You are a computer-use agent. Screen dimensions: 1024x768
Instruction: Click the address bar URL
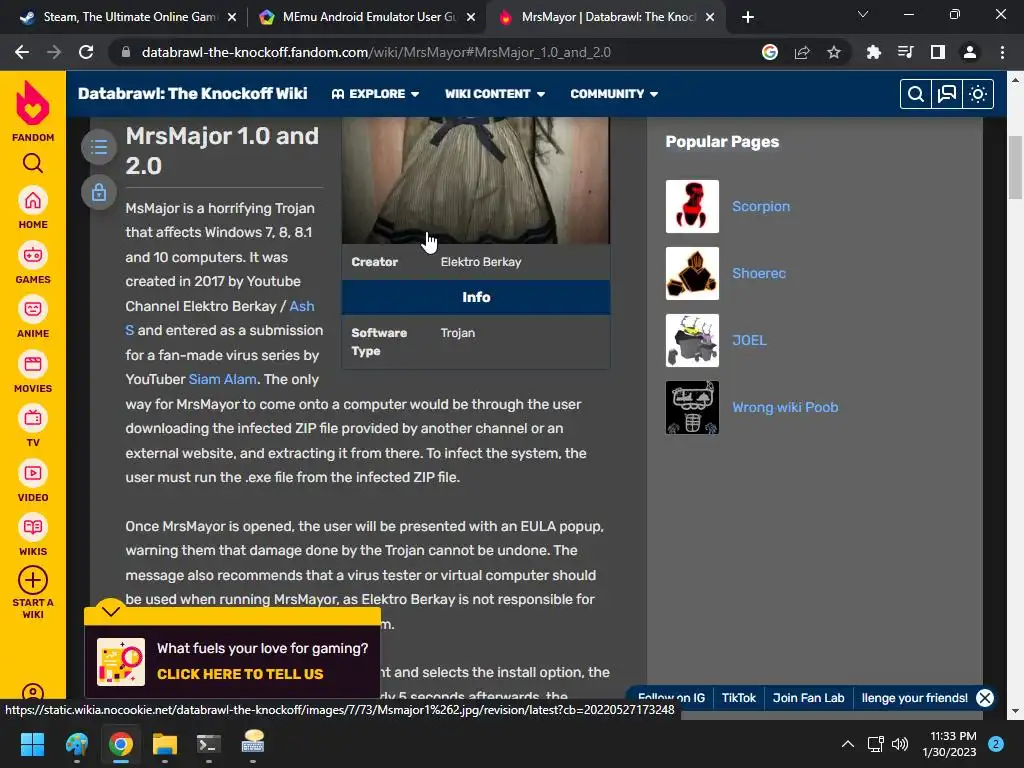pyautogui.click(x=376, y=52)
